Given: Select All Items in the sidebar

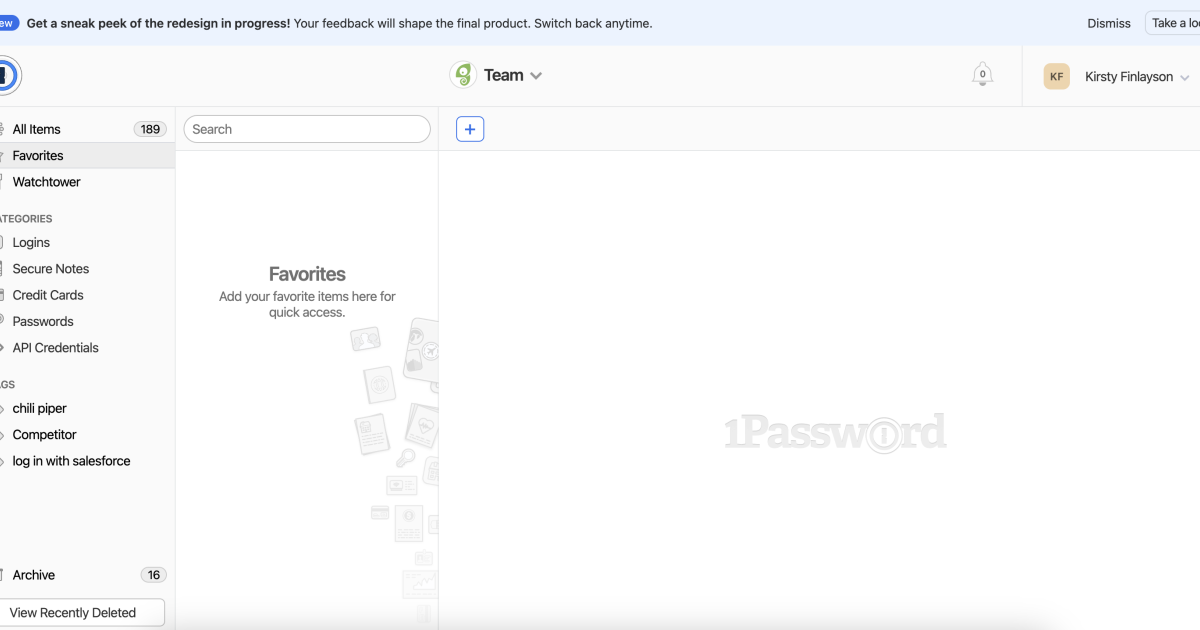Looking at the screenshot, I should (x=35, y=128).
